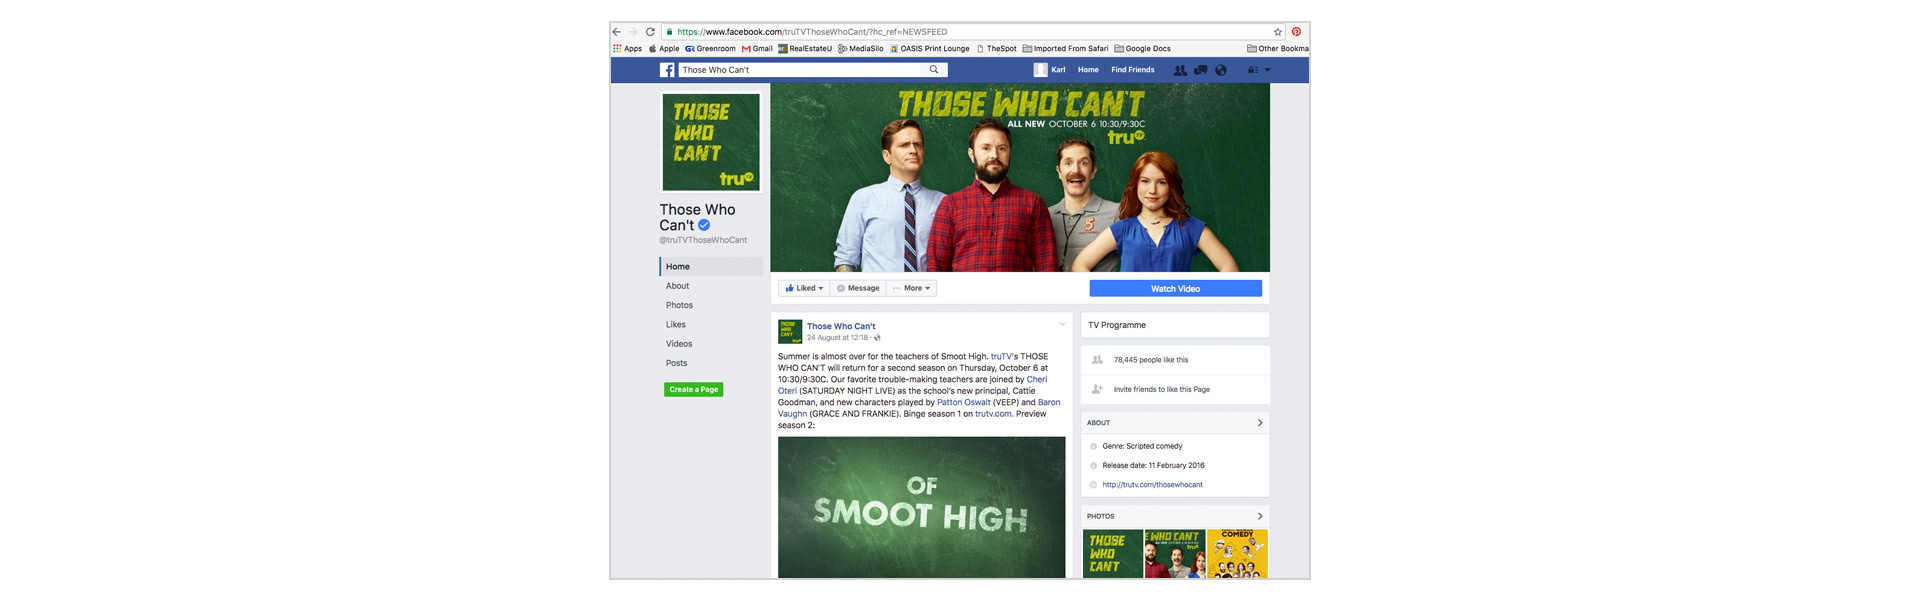Click 78,445 people like this
1920x600 pixels.
[1151, 360]
